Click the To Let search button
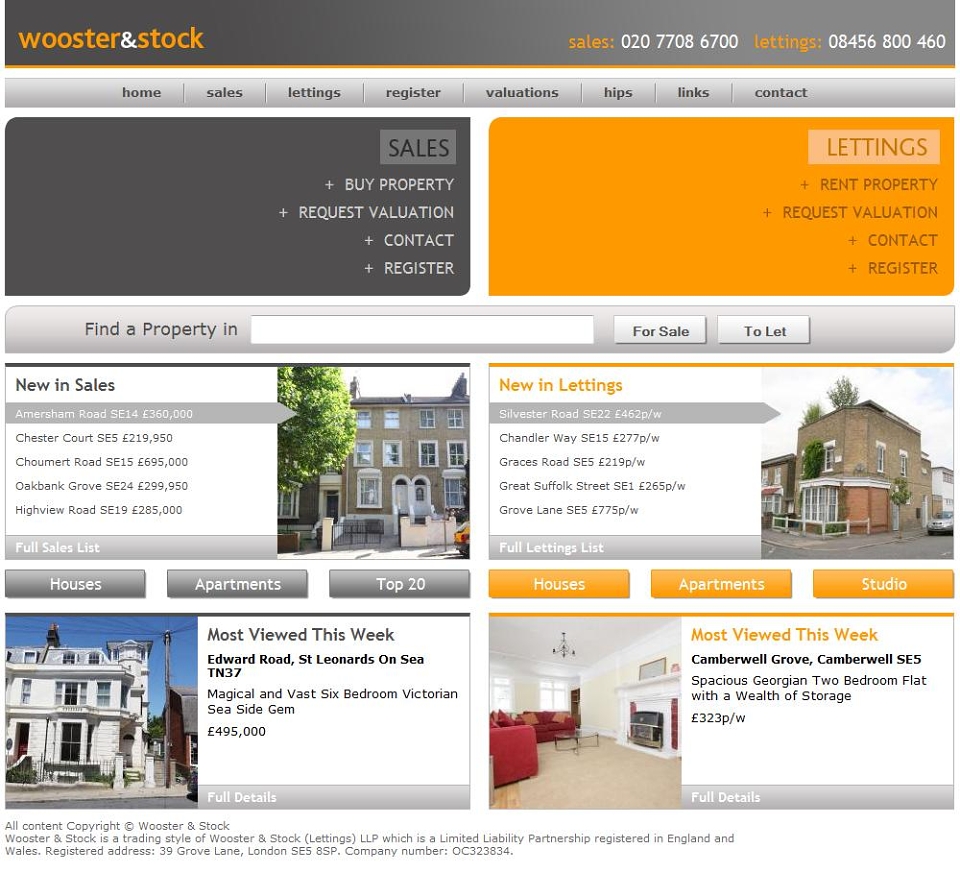The width and height of the screenshot is (960, 873). click(x=764, y=331)
